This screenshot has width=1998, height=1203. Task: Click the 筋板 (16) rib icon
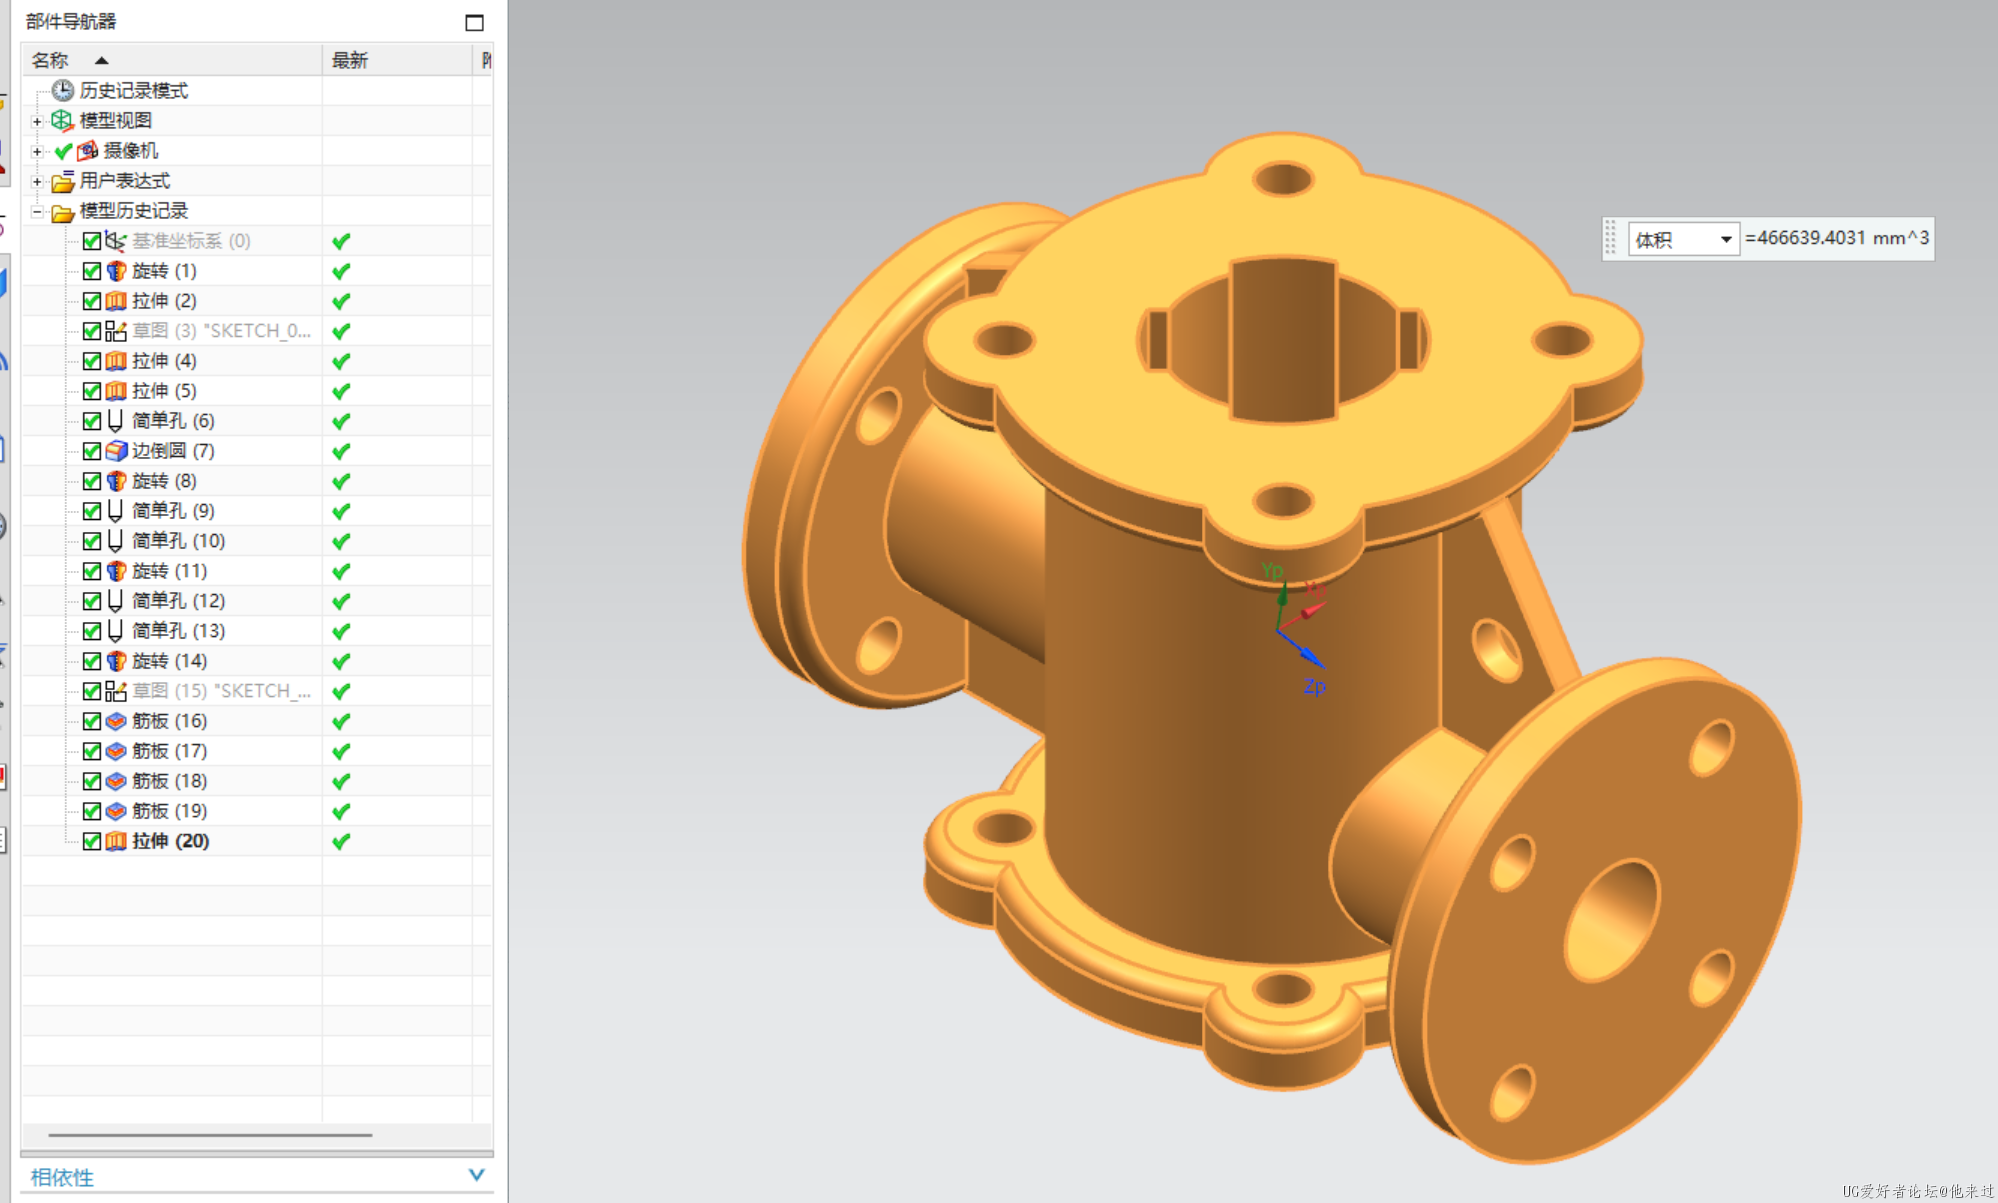(116, 721)
